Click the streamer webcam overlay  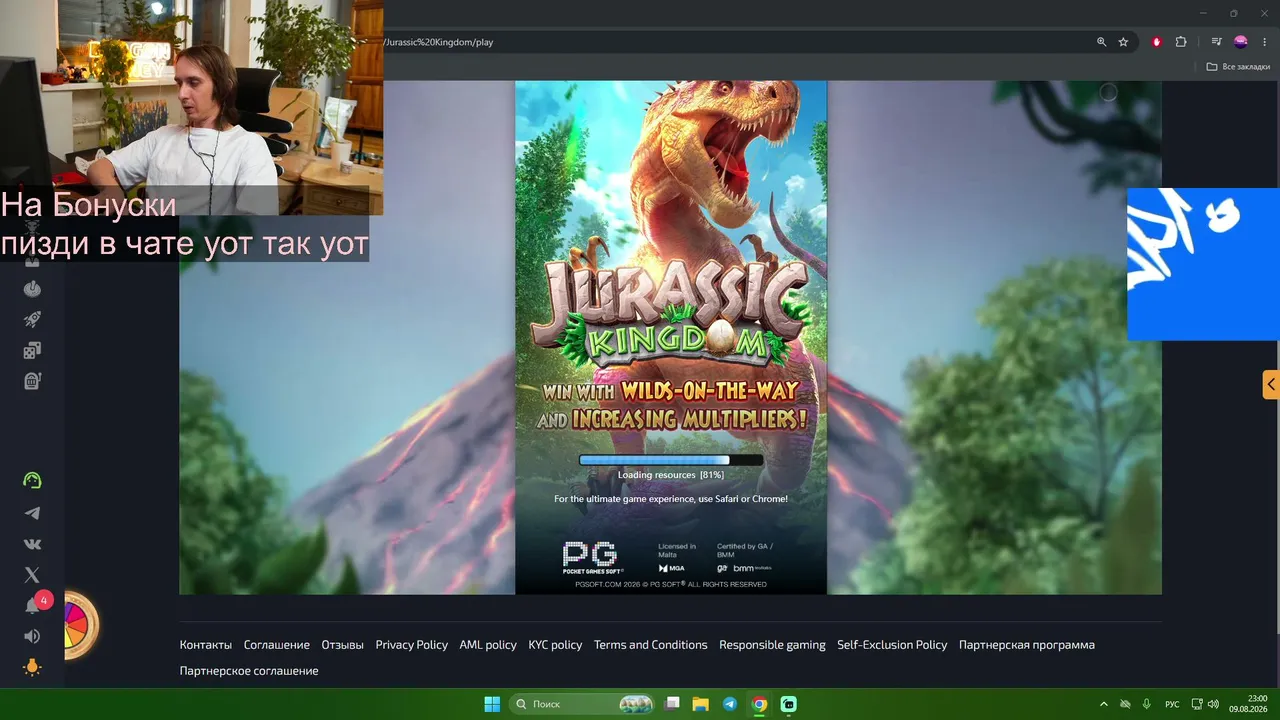coord(191,107)
